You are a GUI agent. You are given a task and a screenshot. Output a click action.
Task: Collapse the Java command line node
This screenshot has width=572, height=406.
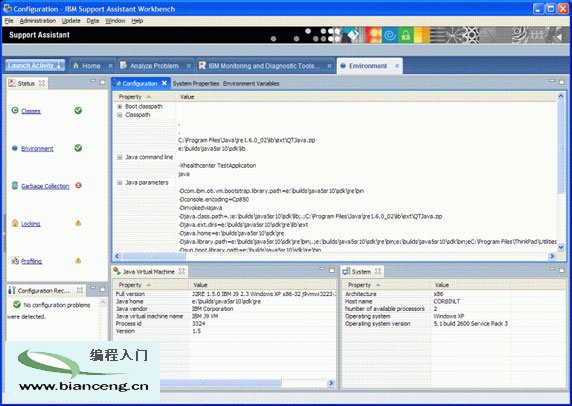click(x=120, y=157)
